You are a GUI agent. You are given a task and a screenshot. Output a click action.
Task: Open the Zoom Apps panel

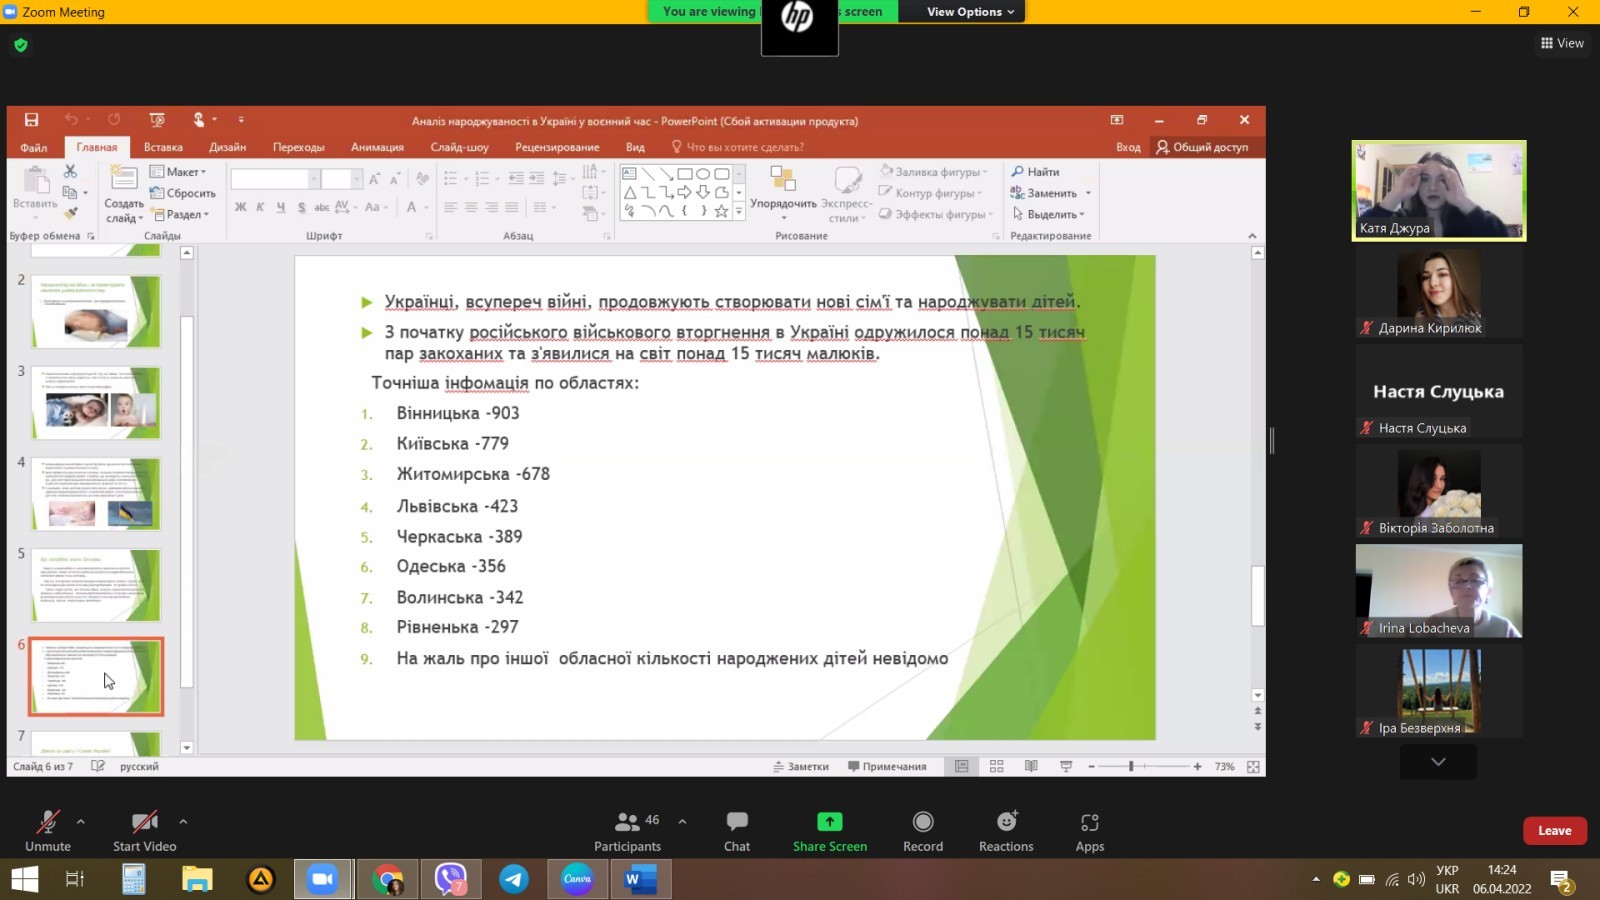coord(1089,830)
